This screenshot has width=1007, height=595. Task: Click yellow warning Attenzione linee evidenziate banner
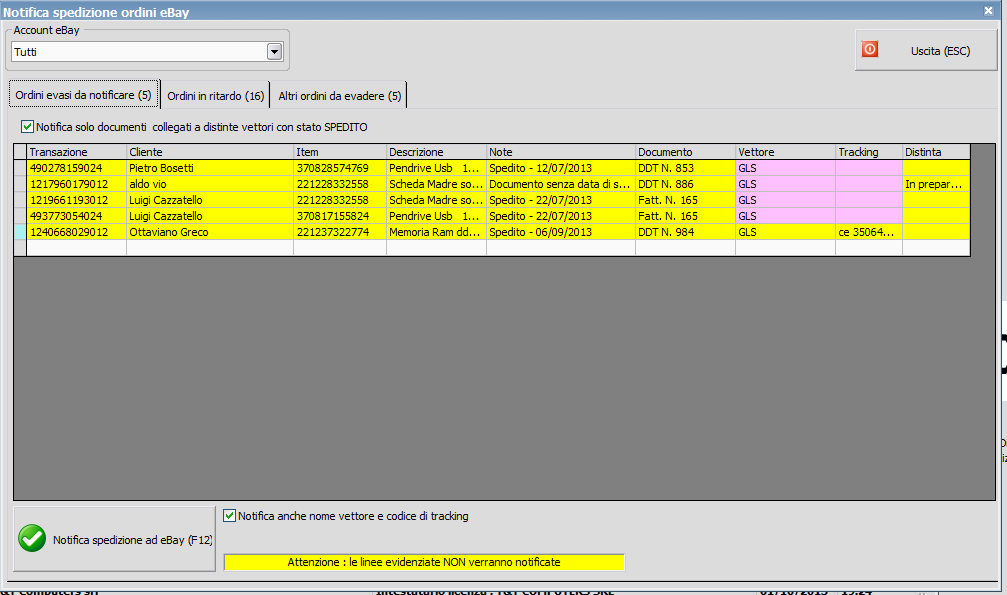tap(424, 562)
